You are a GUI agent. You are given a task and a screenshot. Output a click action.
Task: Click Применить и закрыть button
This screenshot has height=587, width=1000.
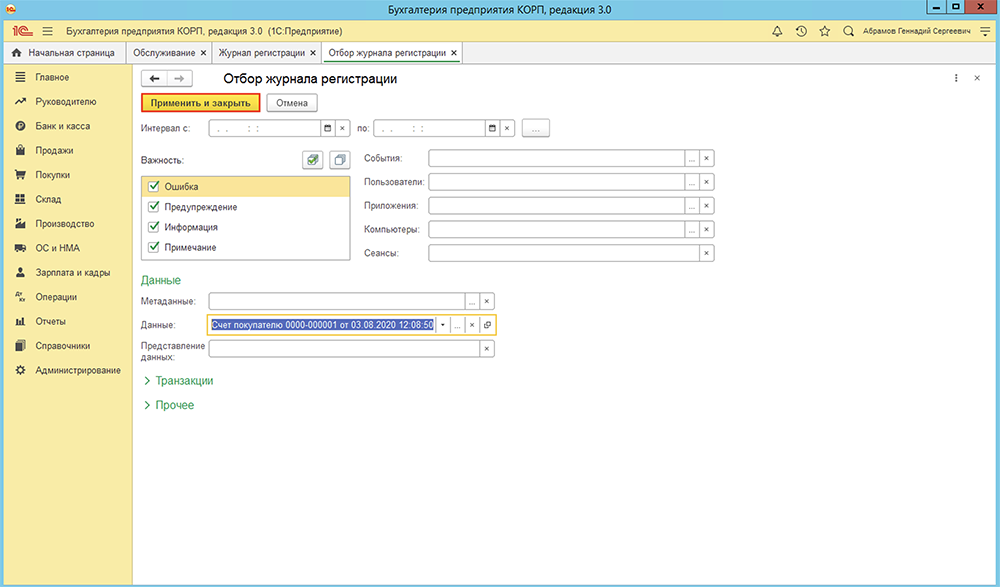pyautogui.click(x=200, y=103)
